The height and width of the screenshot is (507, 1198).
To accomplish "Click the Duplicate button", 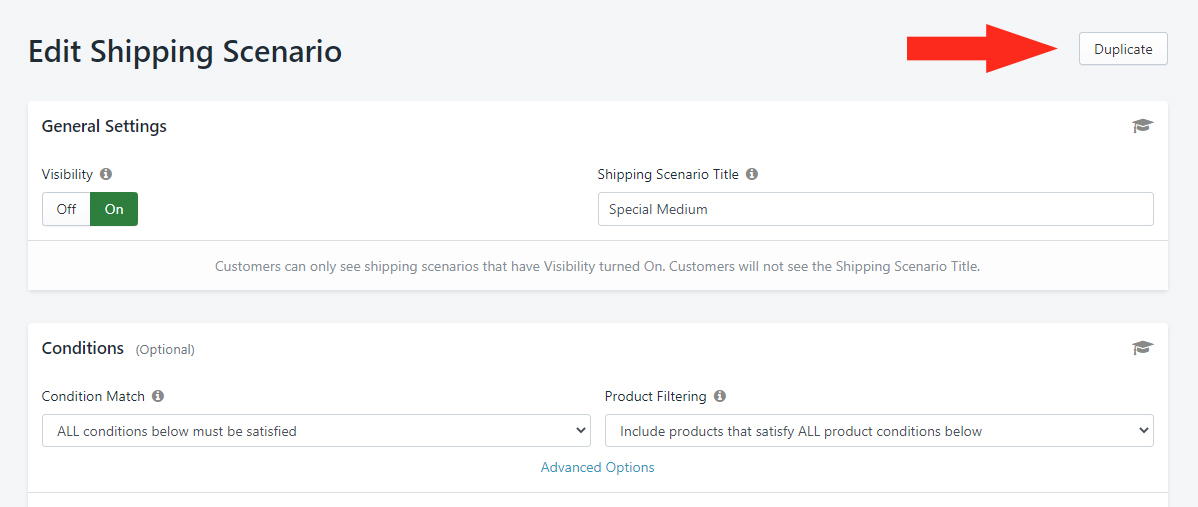I will point(1122,49).
